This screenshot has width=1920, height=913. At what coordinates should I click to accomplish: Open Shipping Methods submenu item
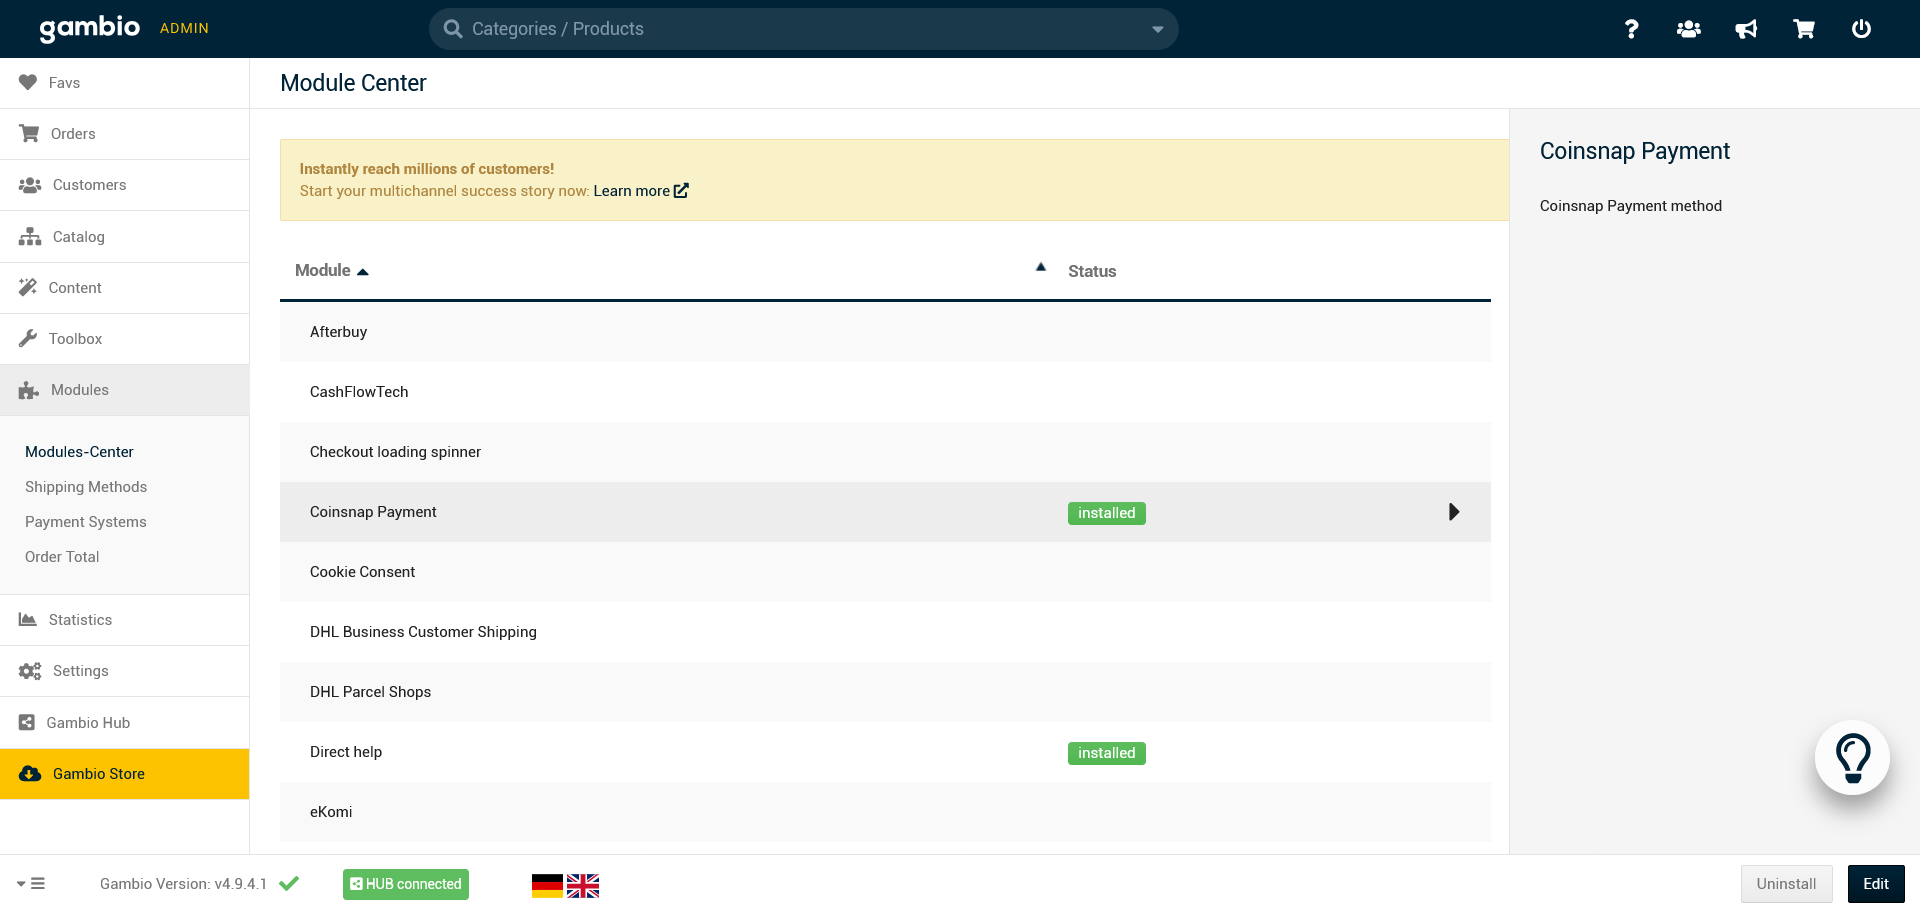click(x=86, y=487)
